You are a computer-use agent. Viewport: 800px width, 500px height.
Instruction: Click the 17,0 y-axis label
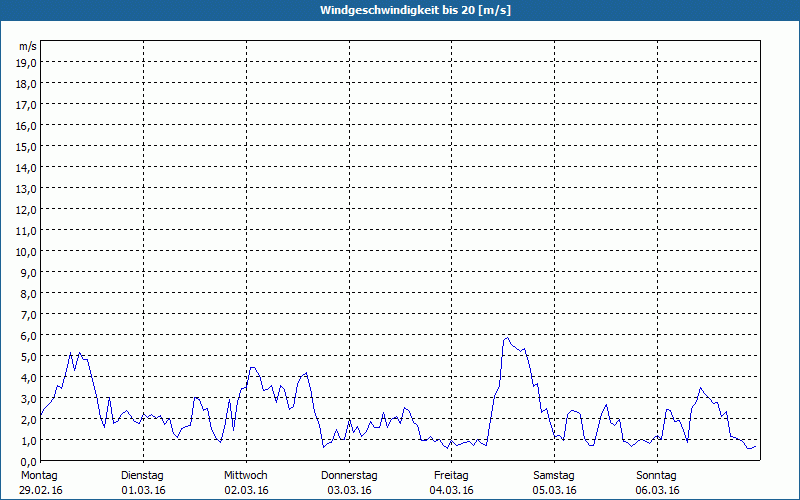point(27,105)
